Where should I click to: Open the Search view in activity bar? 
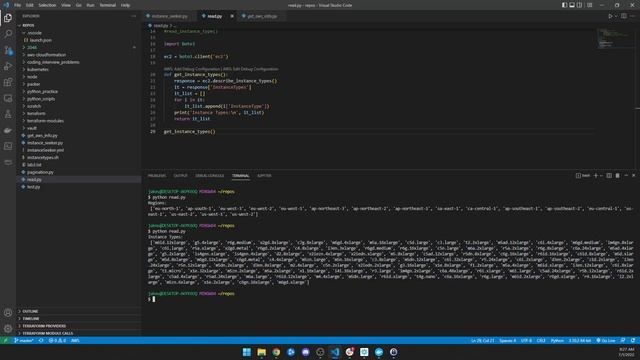tap(8, 34)
